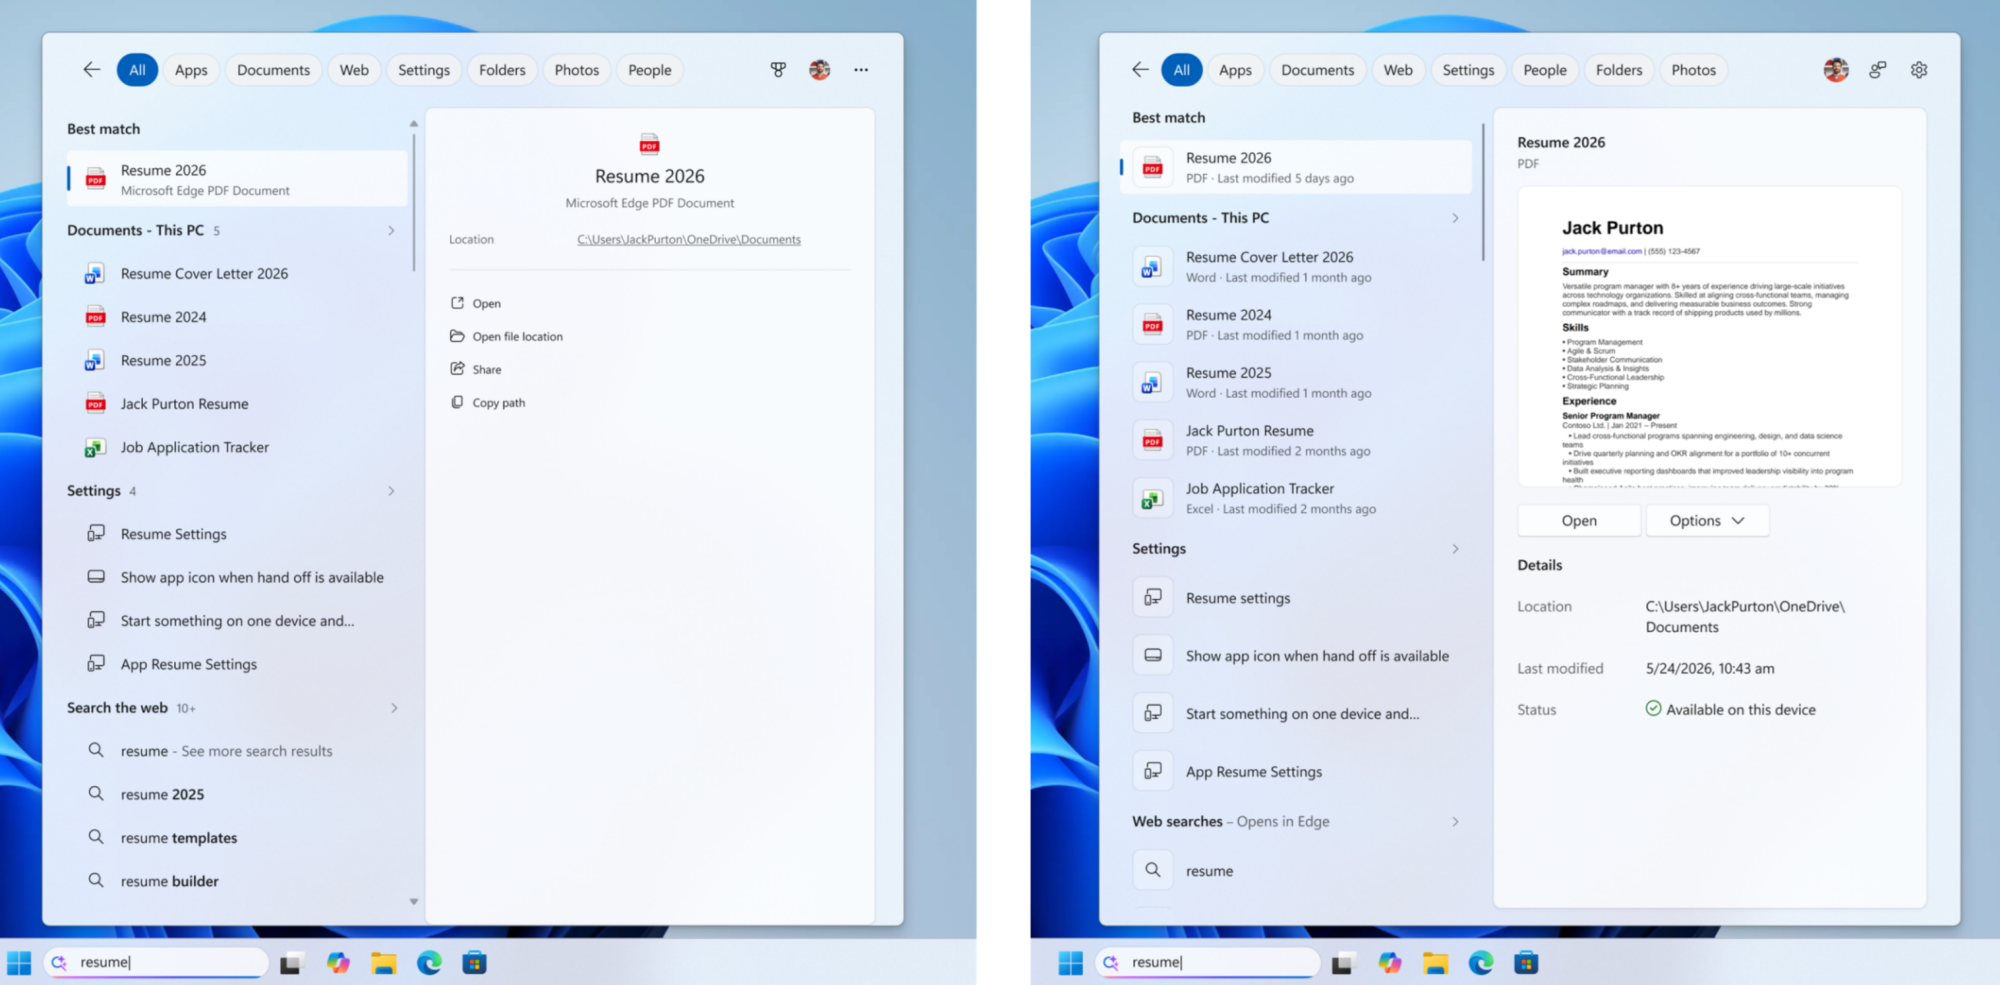Select the 'resume templates' web suggestion

[237, 838]
